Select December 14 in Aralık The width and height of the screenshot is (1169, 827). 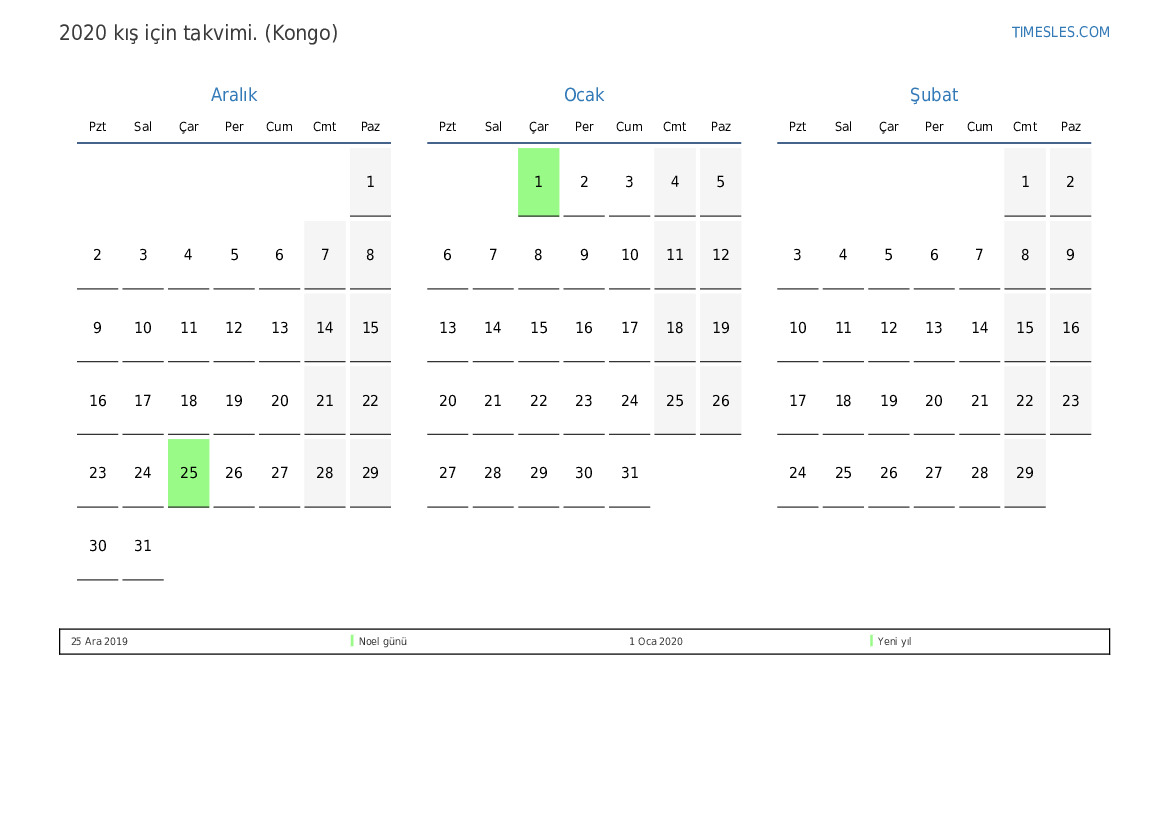[x=325, y=327]
